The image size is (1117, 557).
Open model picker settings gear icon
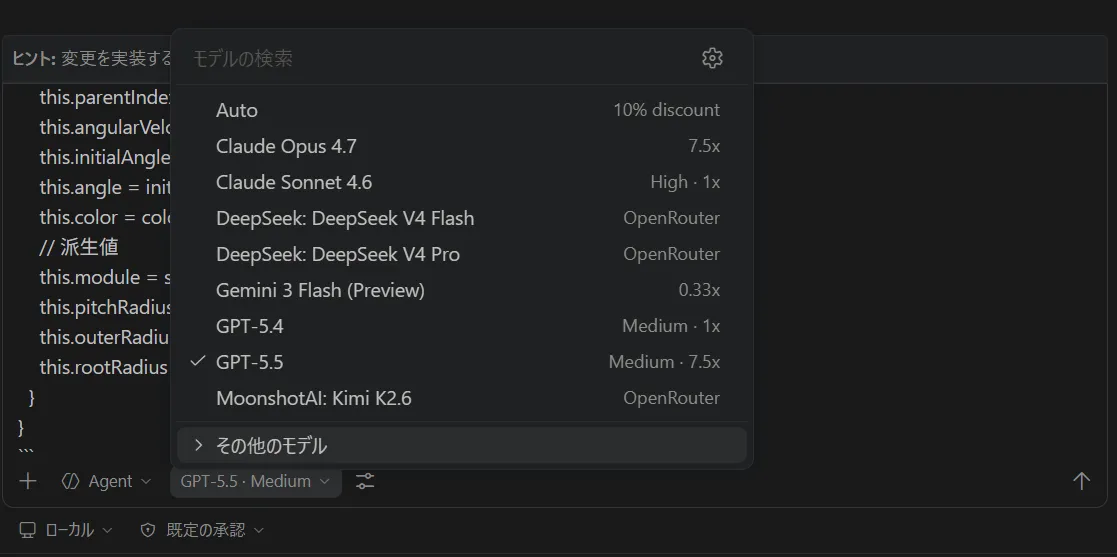tap(712, 58)
